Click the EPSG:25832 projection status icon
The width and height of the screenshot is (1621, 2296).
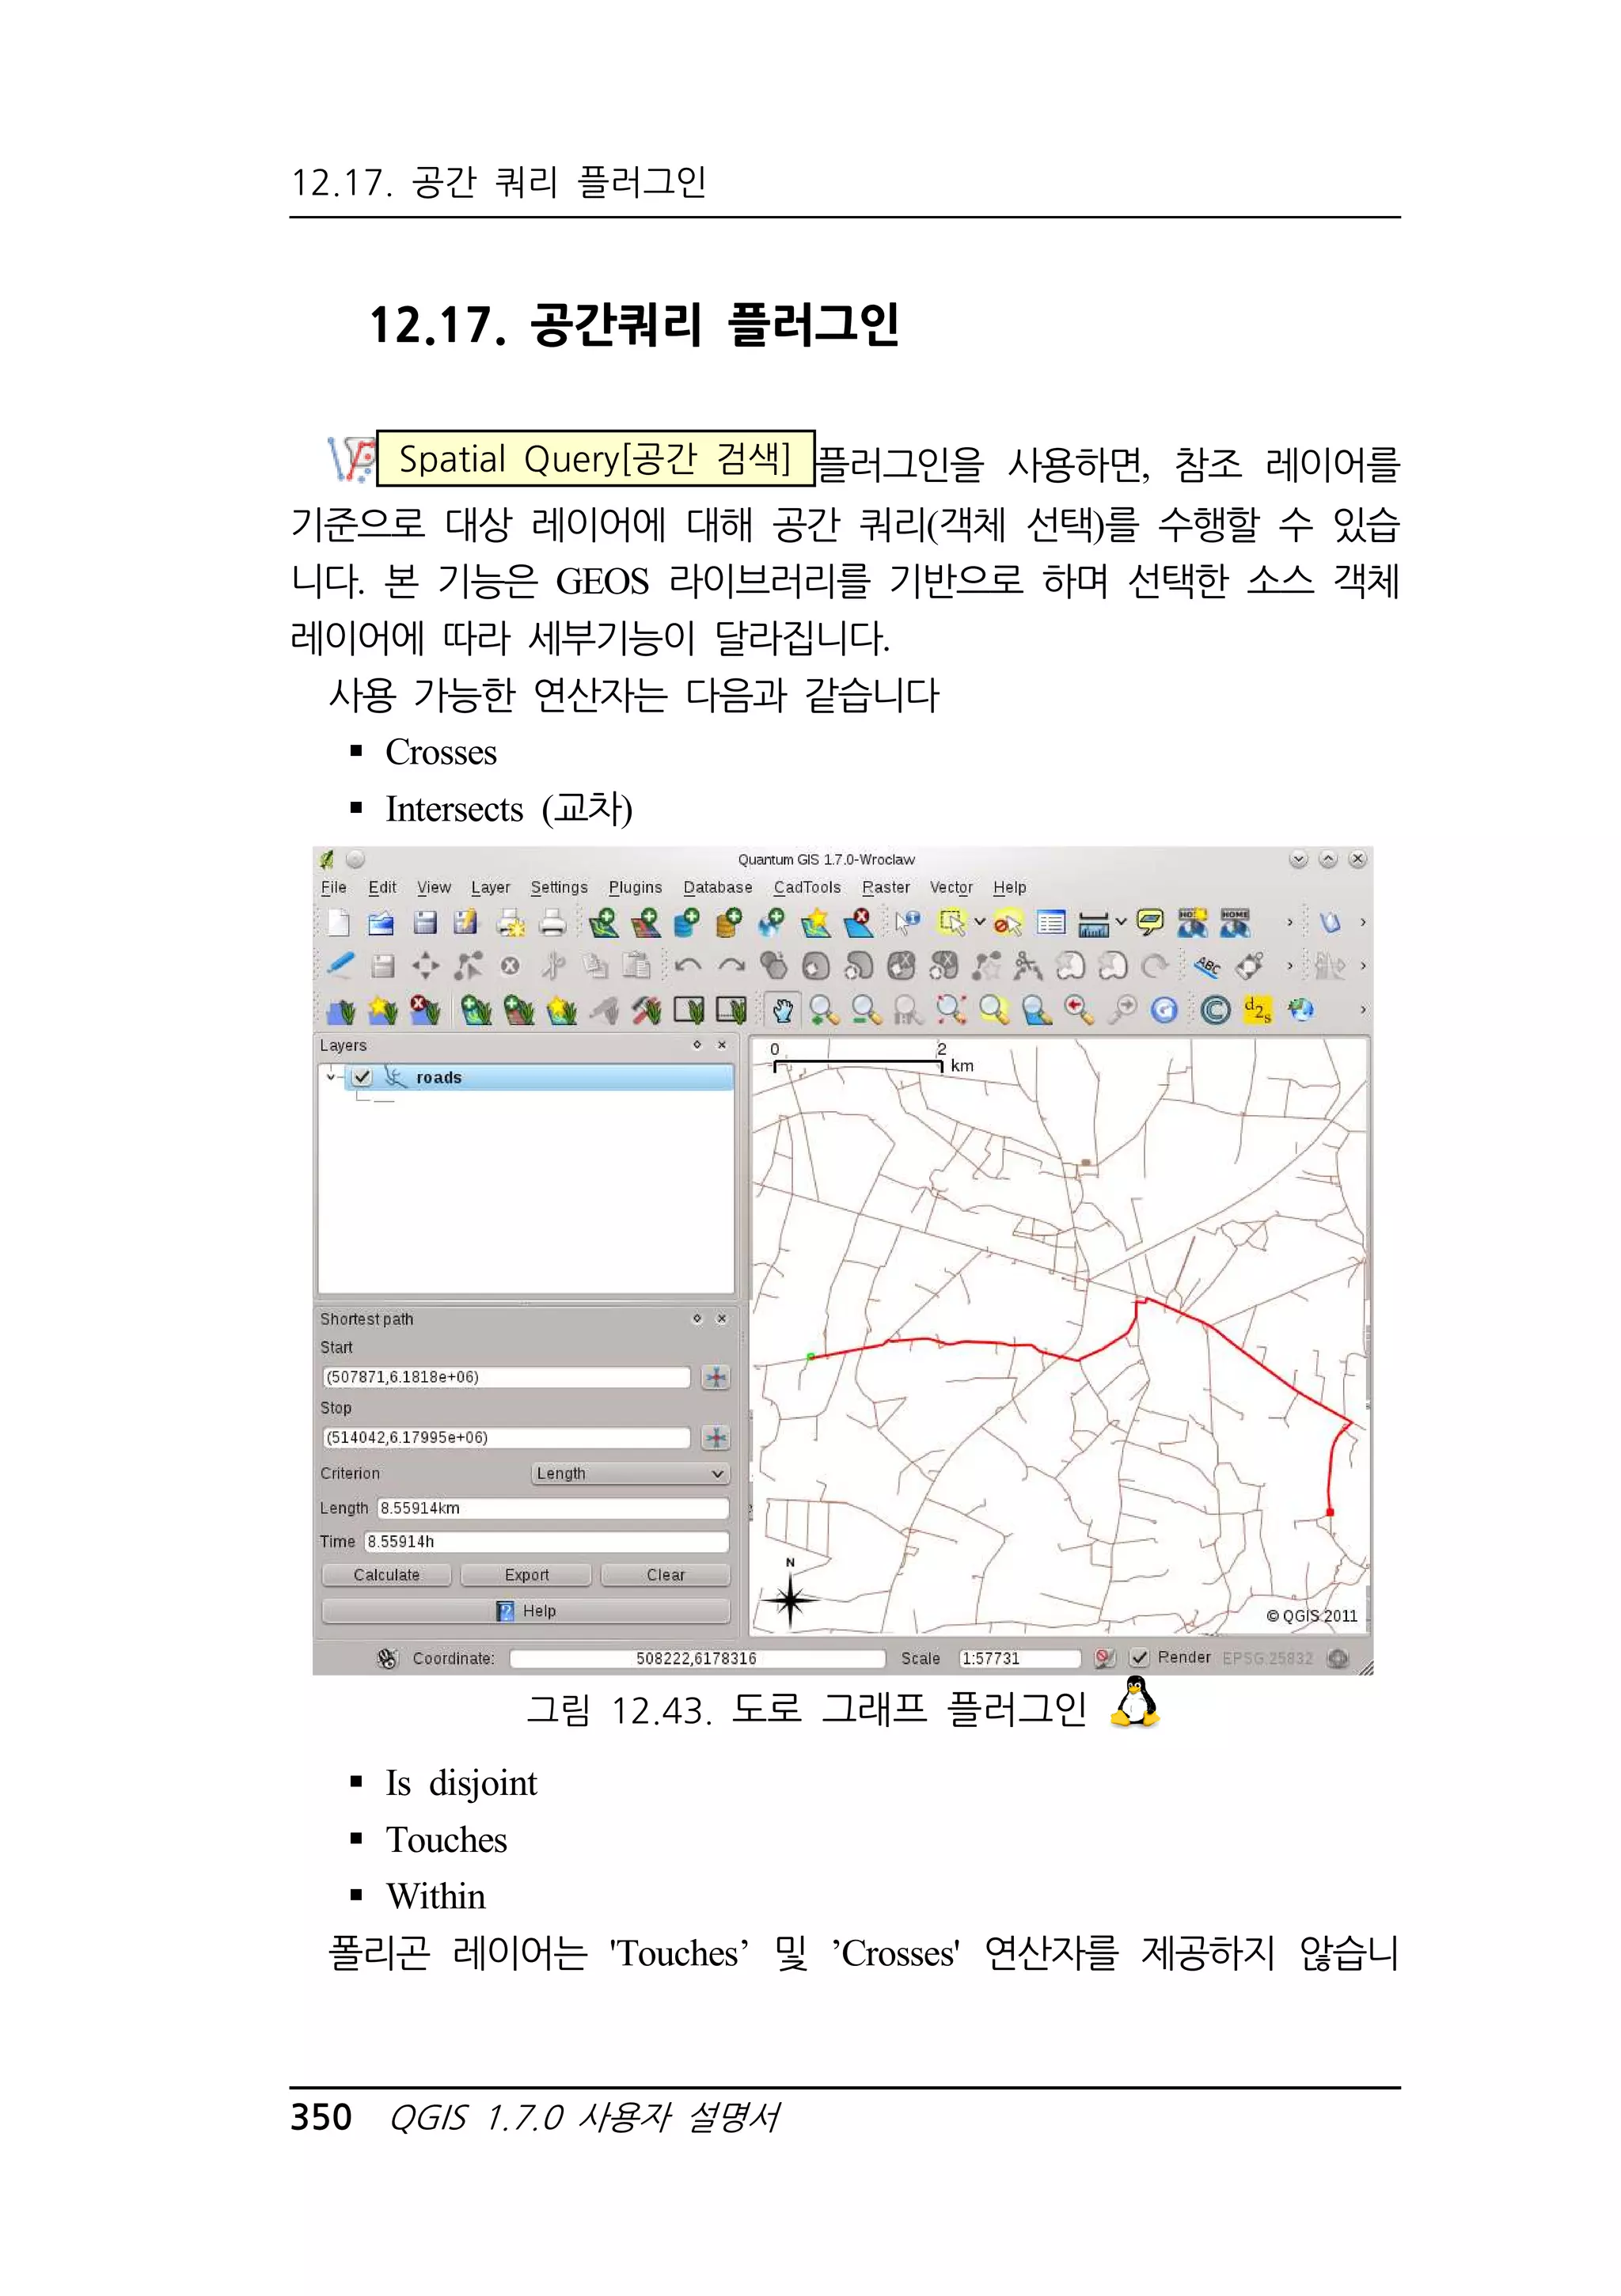click(x=1337, y=1658)
